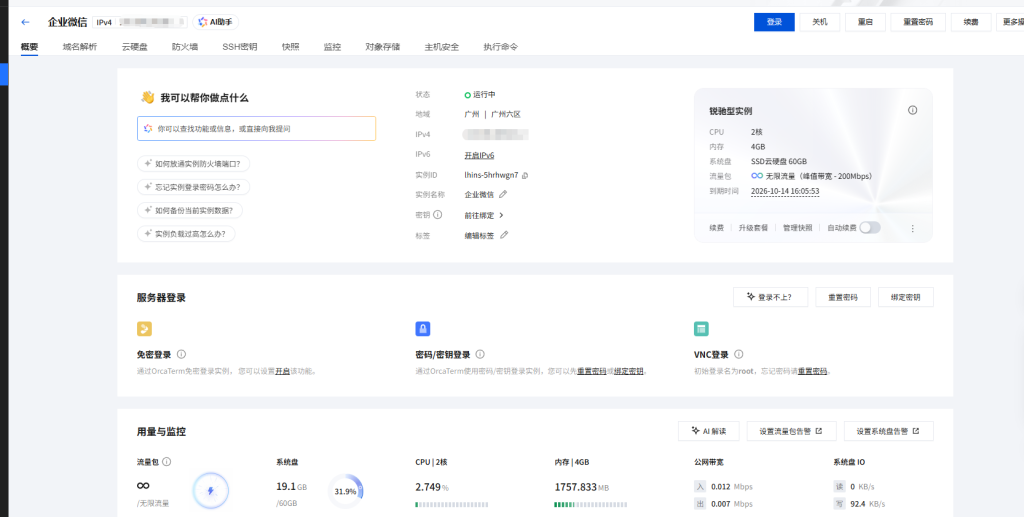This screenshot has height=517, width=1024.
Task: Click the info icon next to VNC登录
Action: pos(739,354)
